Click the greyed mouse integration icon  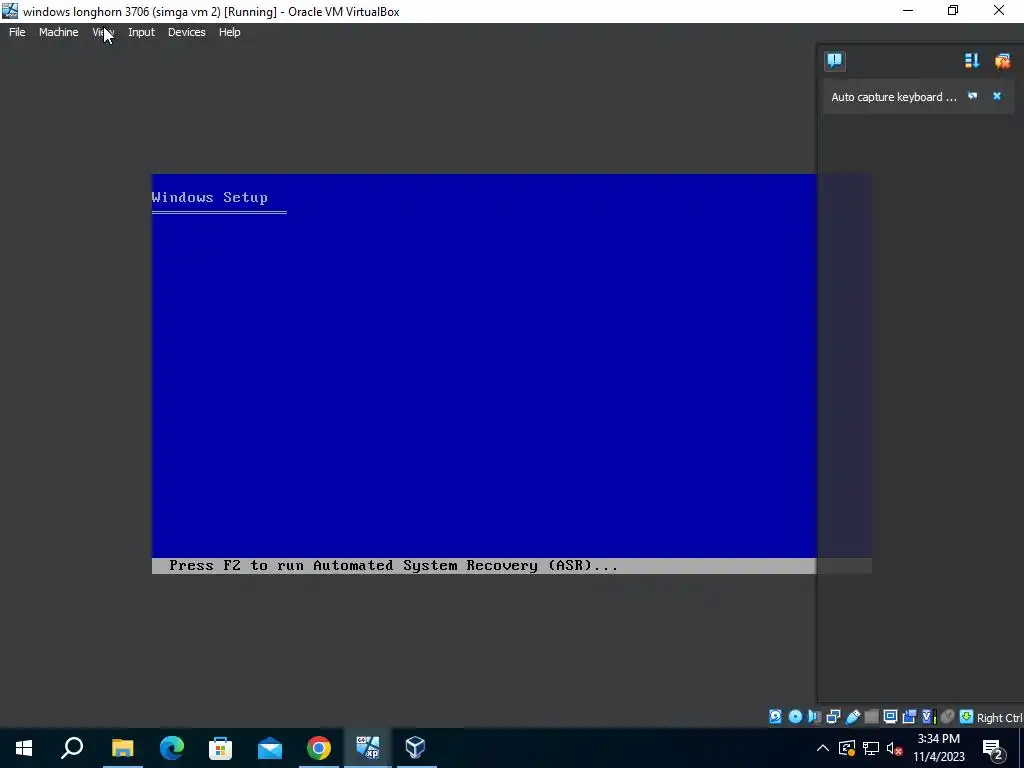(x=948, y=717)
